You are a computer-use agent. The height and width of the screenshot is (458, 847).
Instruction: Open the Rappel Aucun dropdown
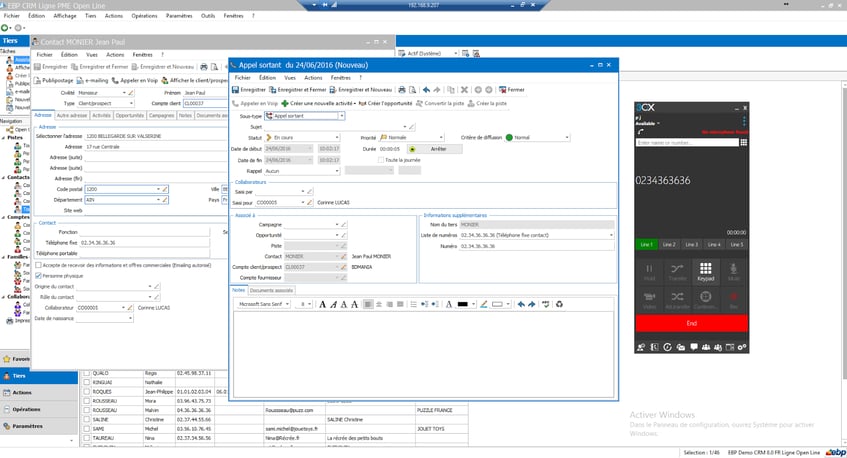[337, 171]
